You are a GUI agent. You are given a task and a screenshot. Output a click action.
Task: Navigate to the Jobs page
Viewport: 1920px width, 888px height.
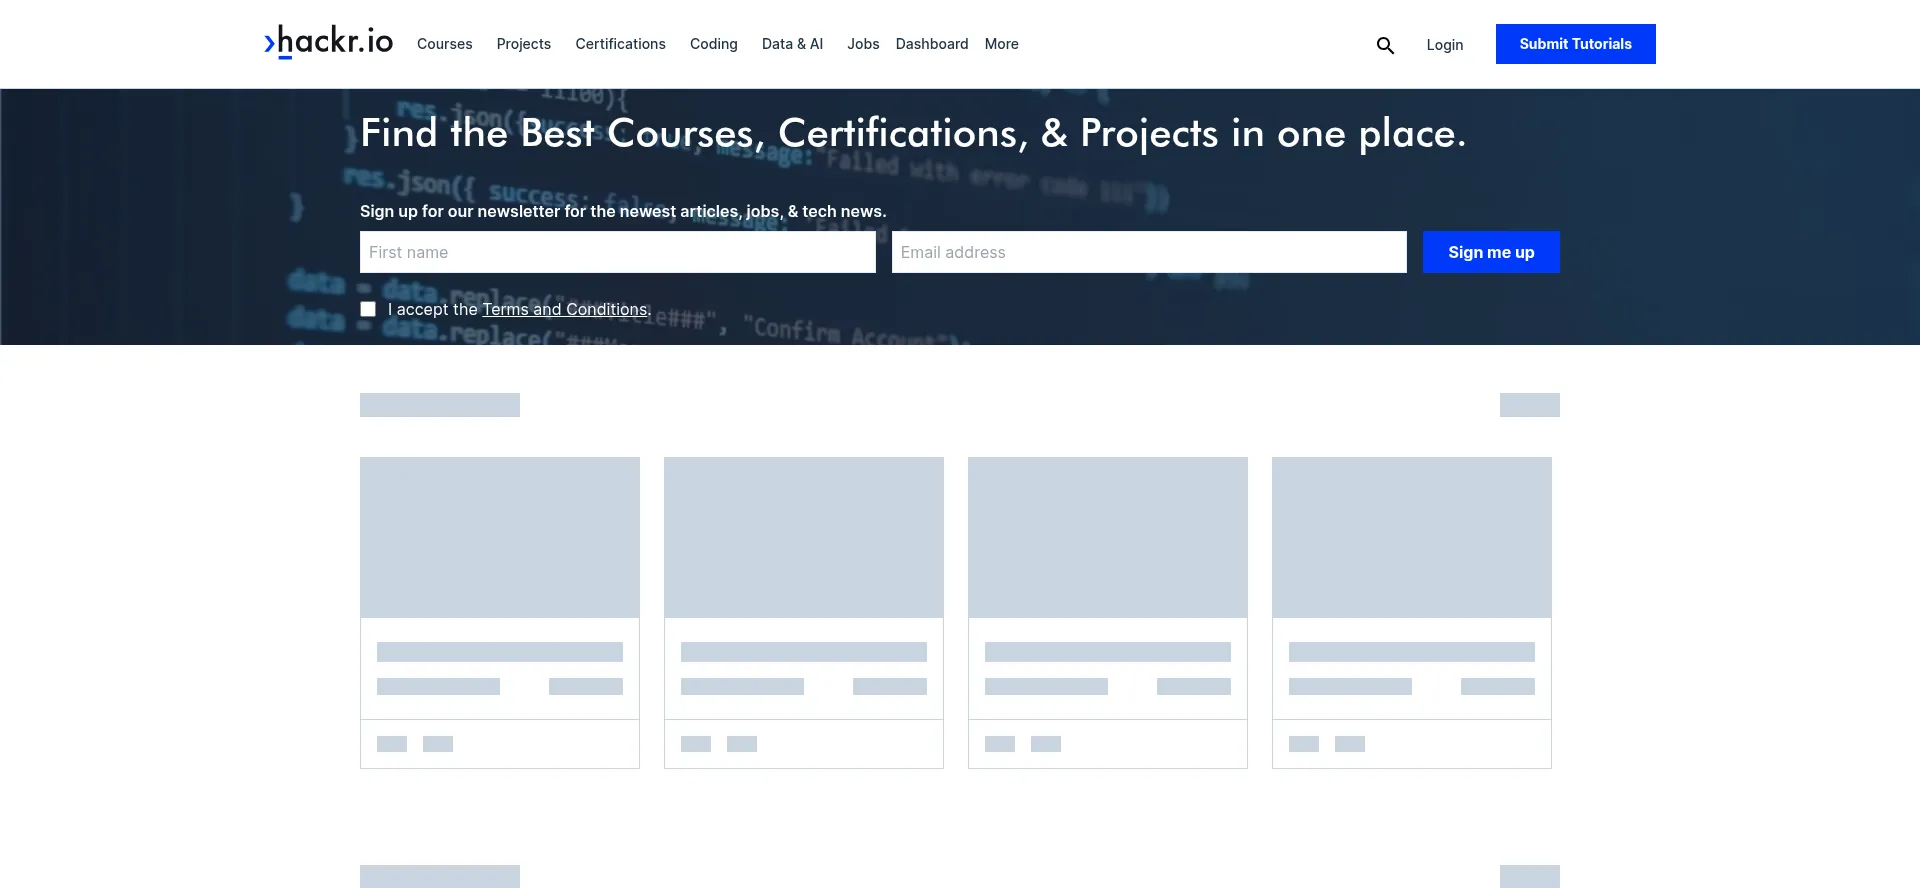[x=863, y=44]
